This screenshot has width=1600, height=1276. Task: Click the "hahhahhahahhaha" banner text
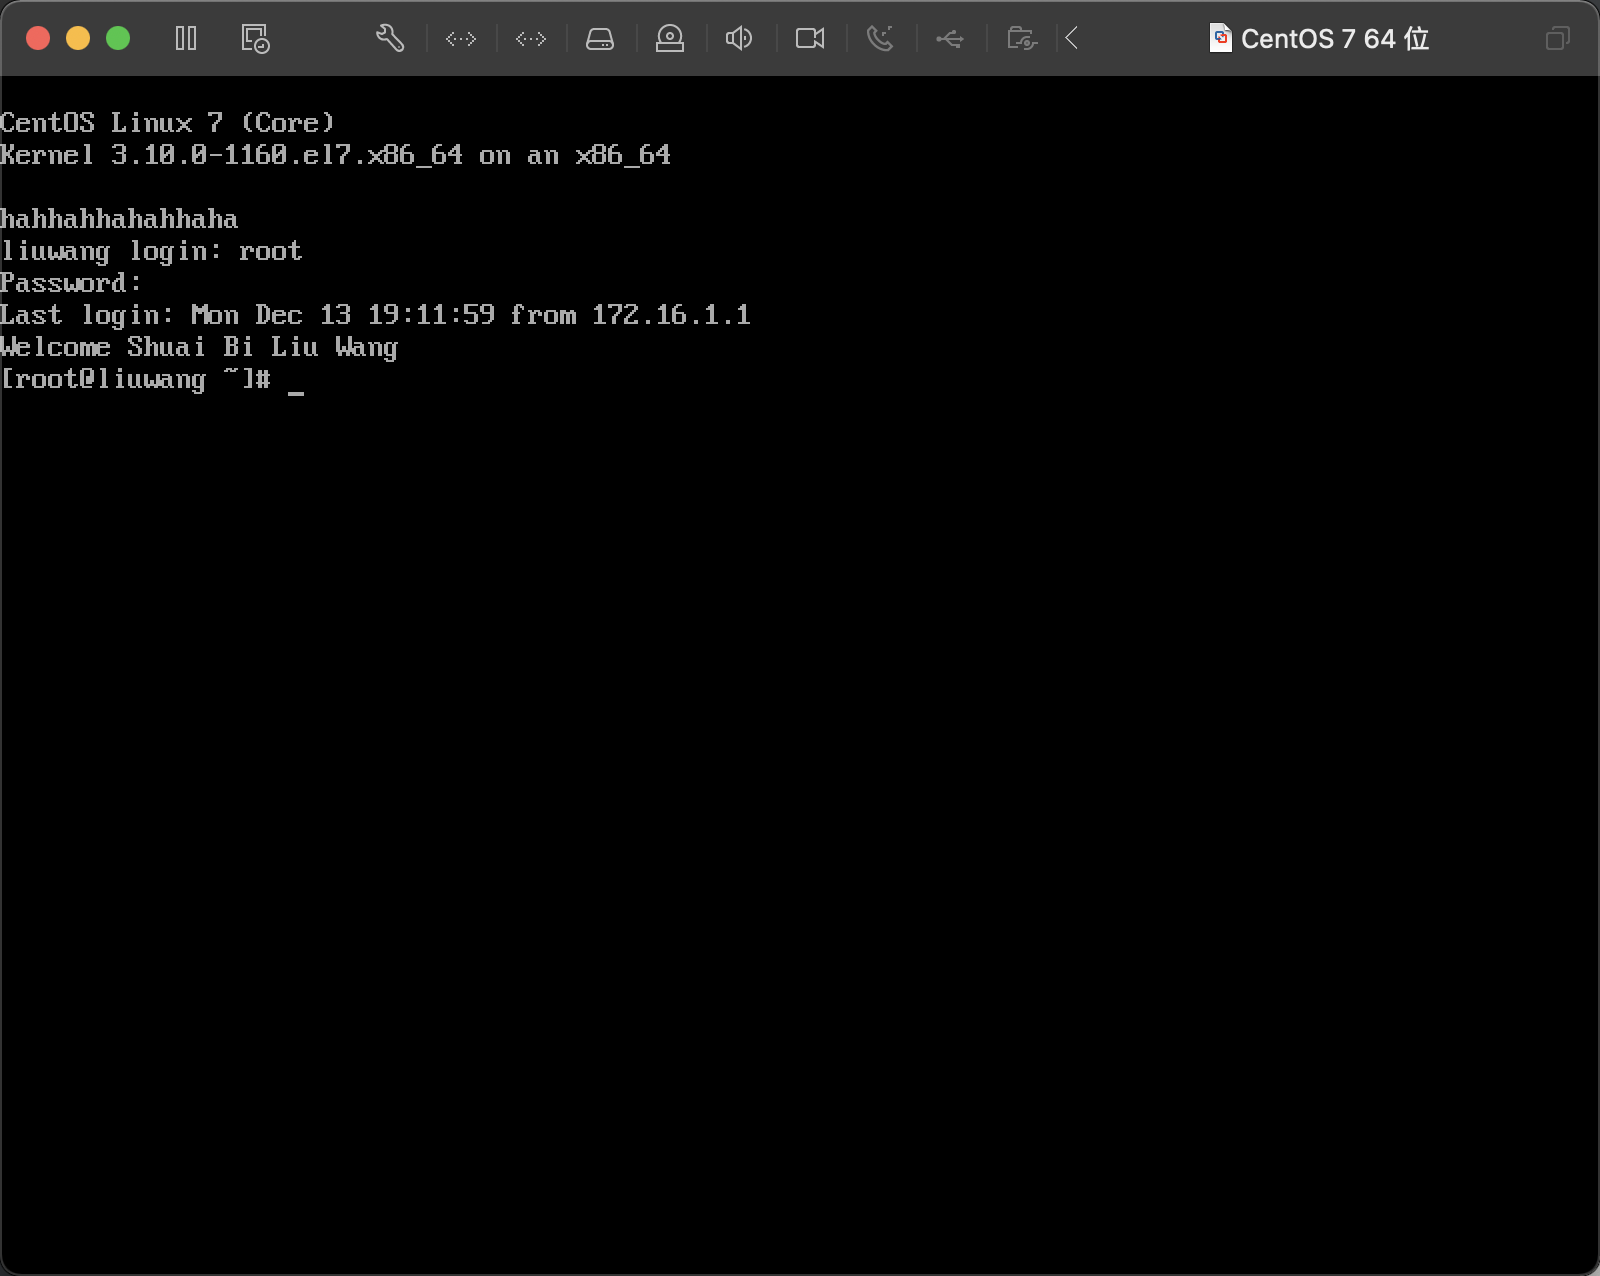(119, 219)
